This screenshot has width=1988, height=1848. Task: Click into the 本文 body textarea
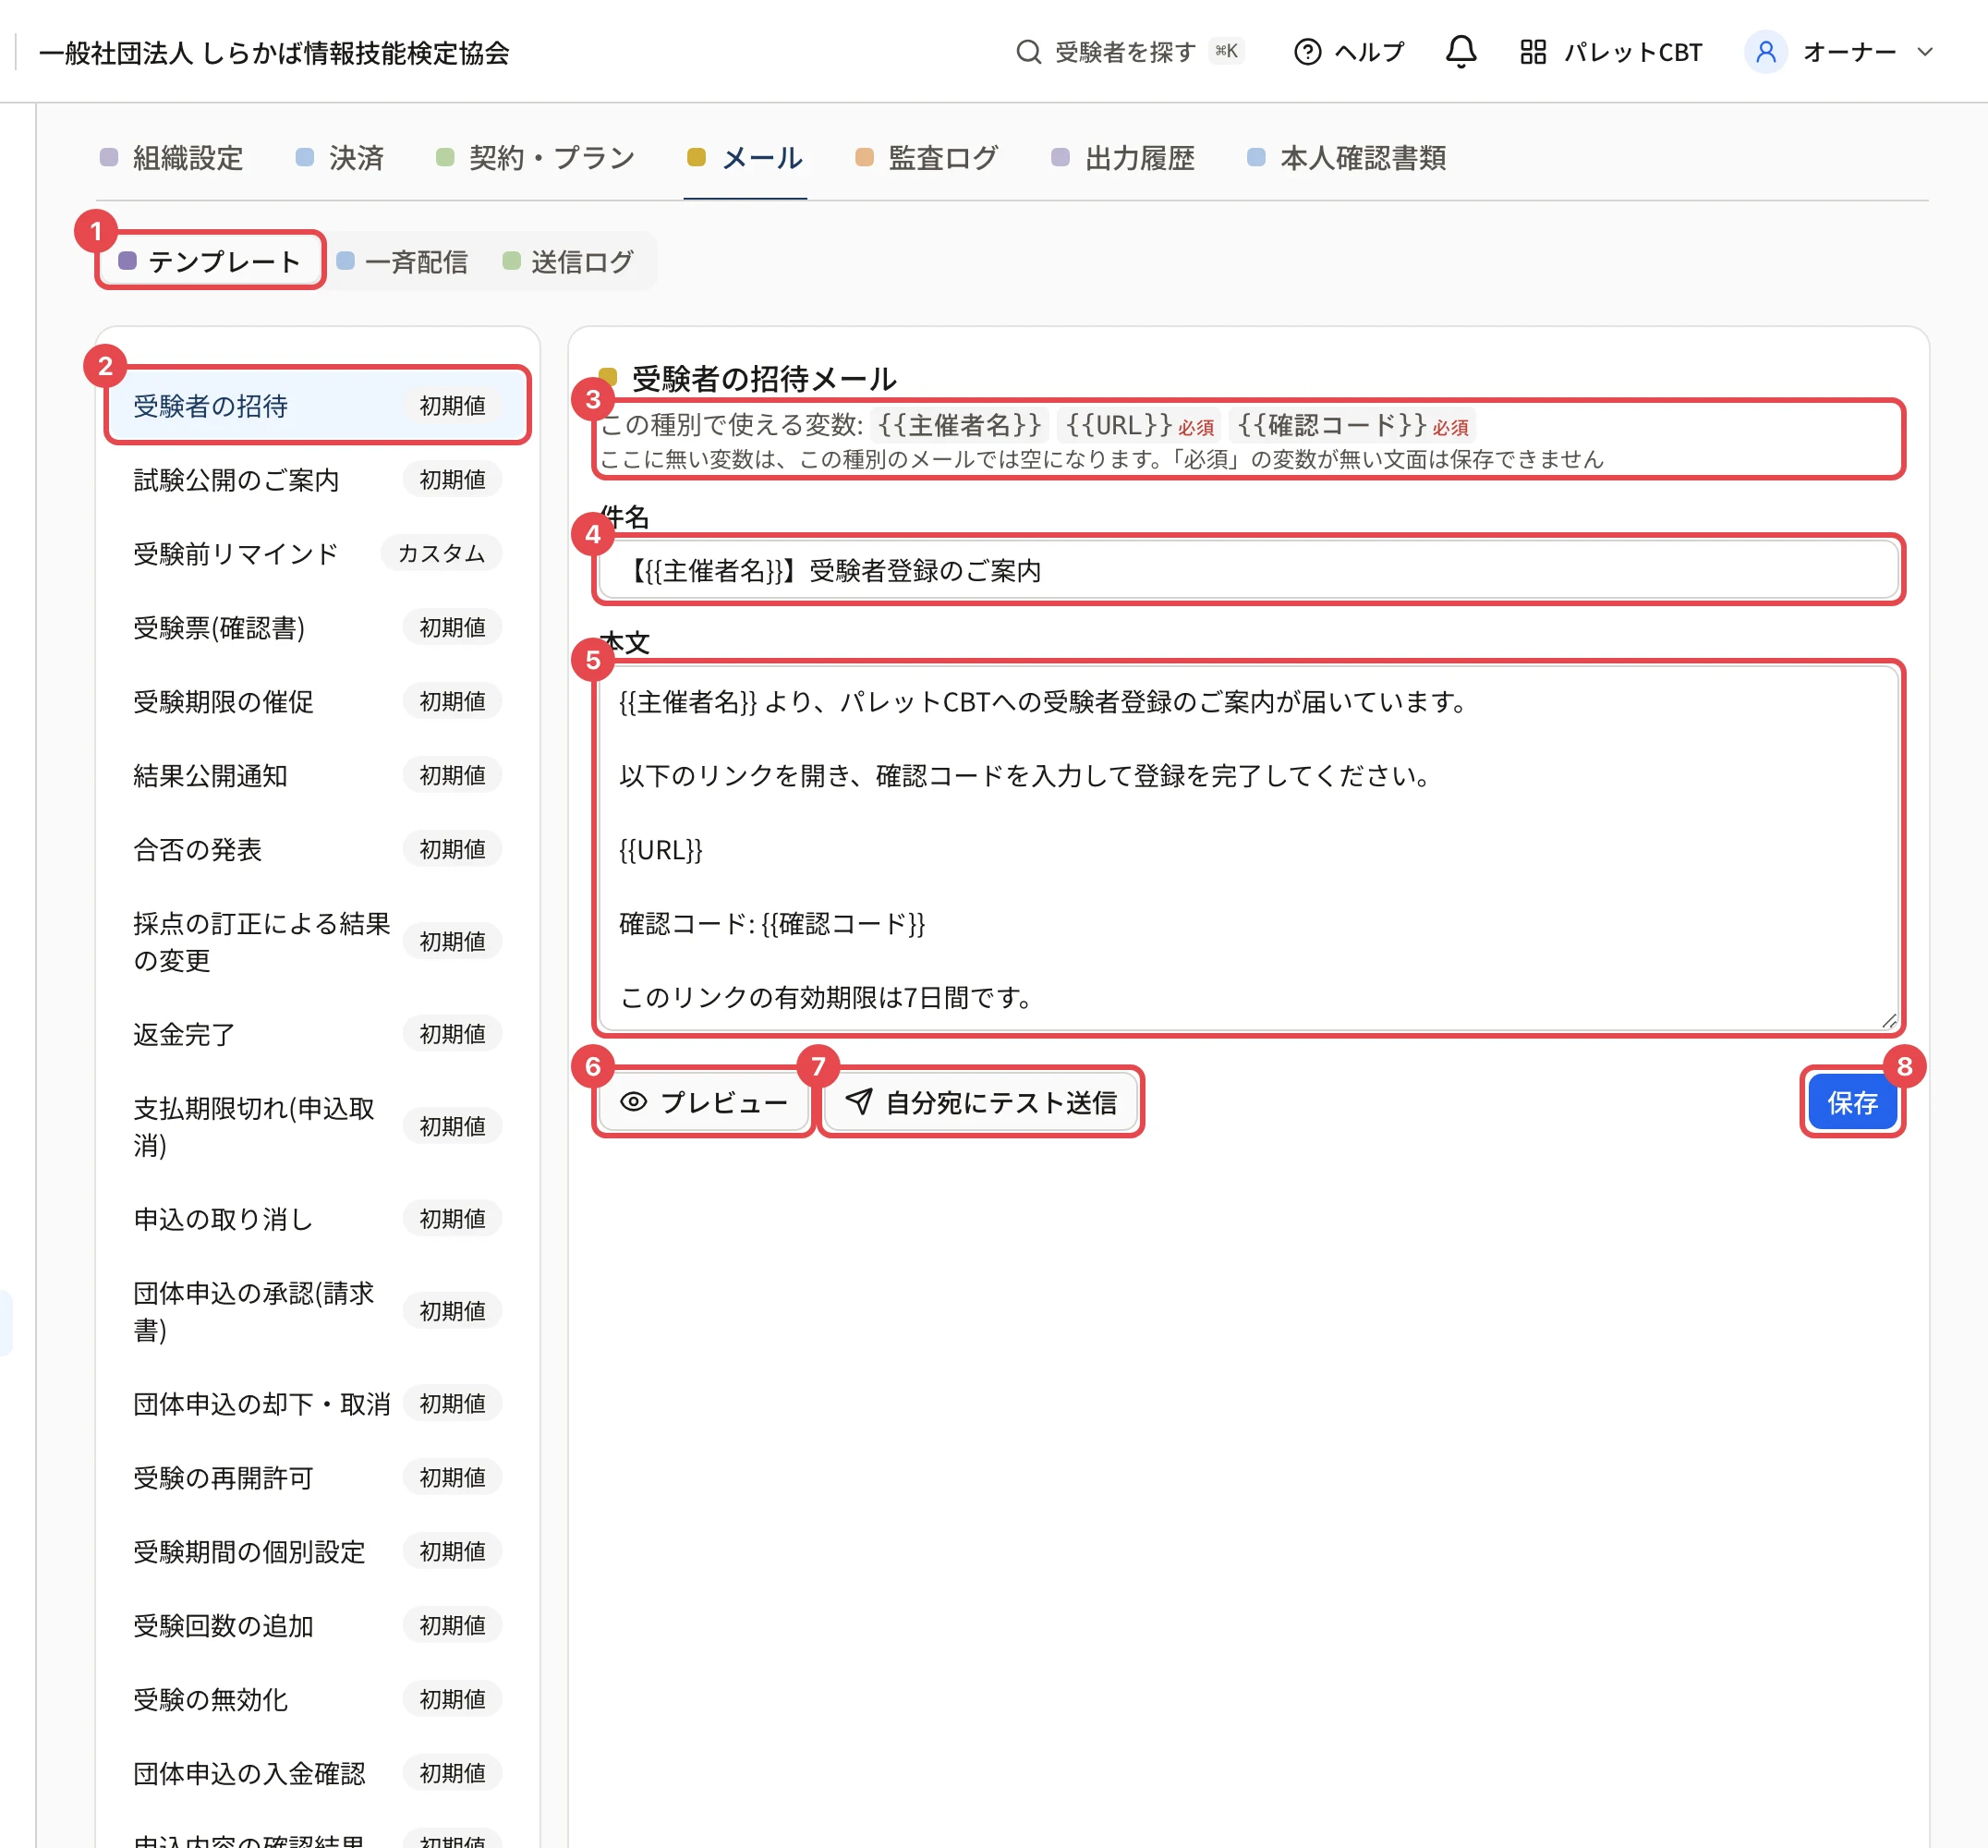click(x=1248, y=847)
